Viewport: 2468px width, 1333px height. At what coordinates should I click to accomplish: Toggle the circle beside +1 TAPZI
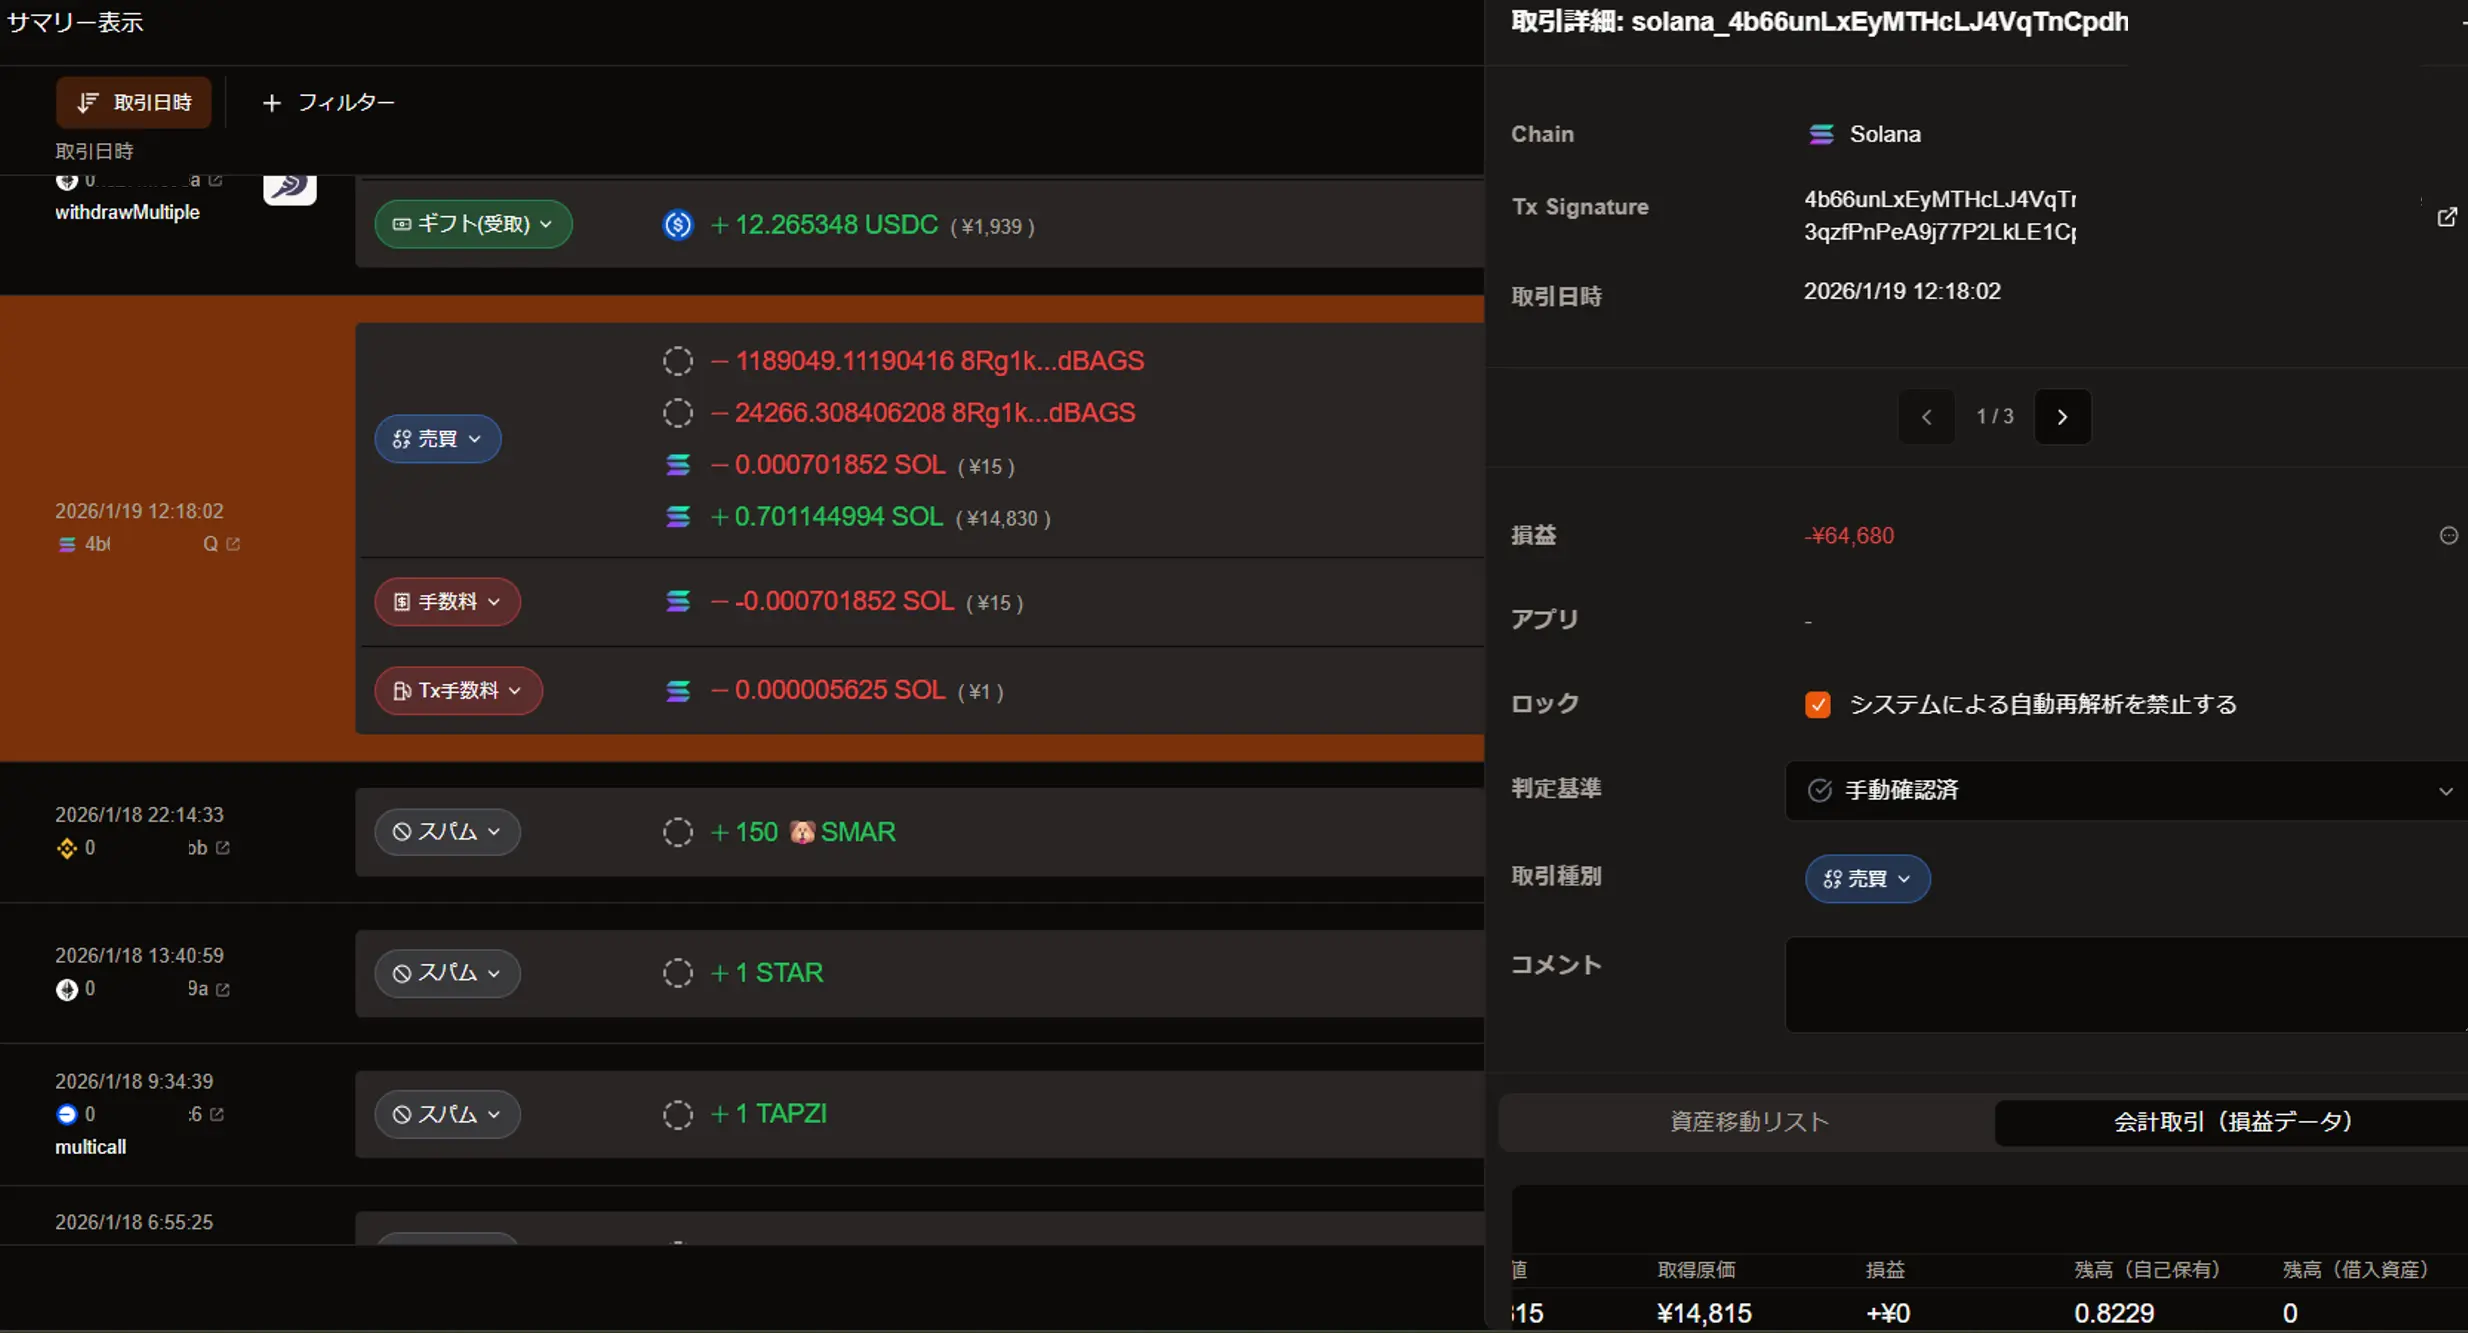tap(677, 1114)
